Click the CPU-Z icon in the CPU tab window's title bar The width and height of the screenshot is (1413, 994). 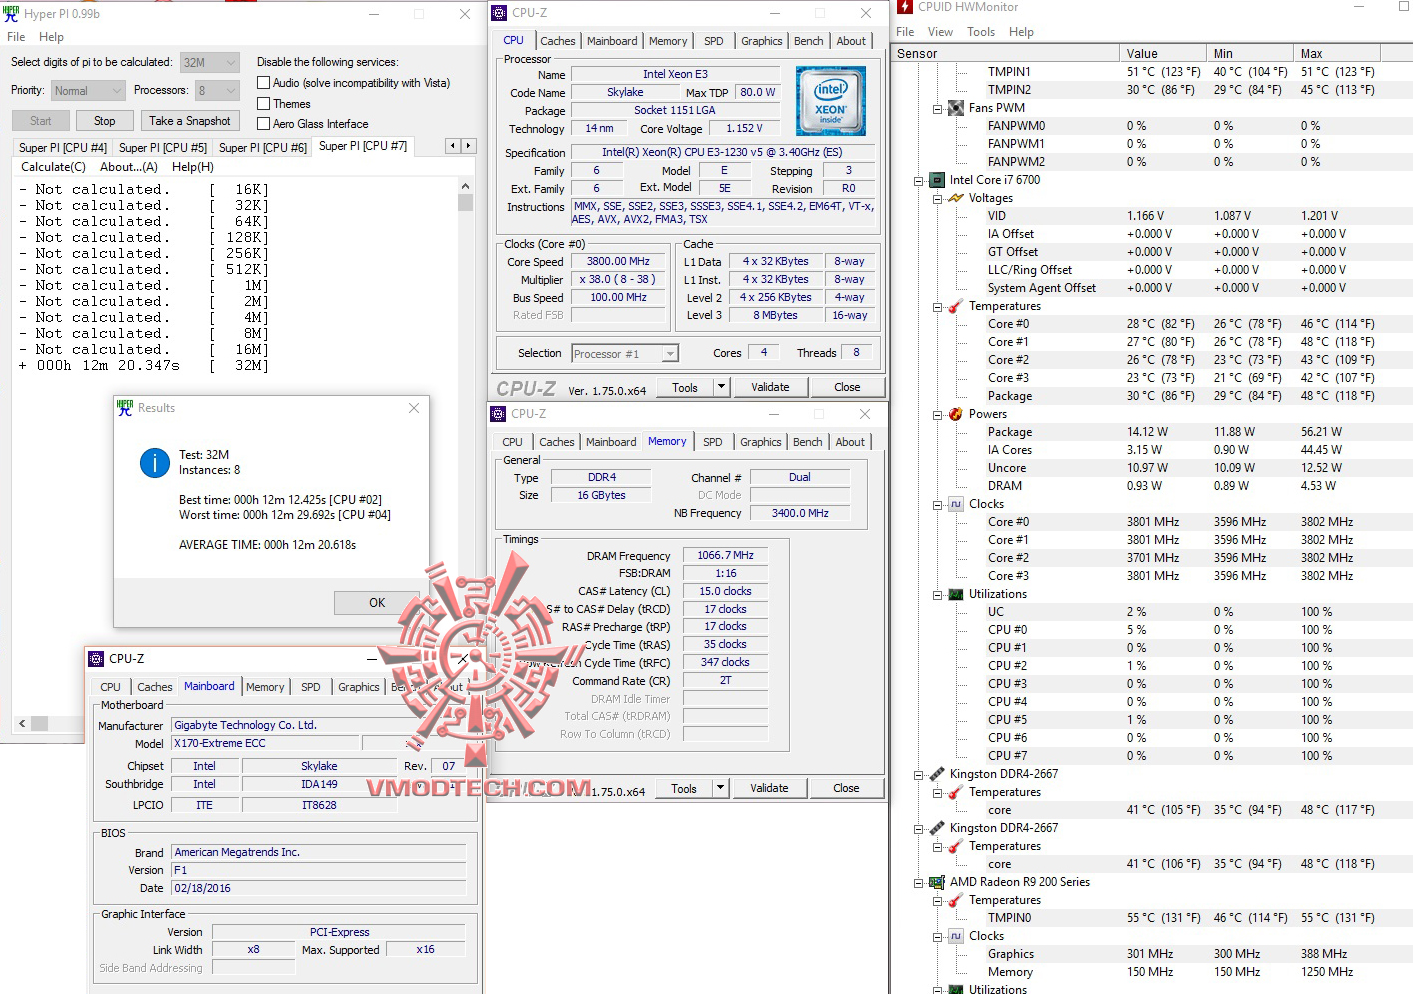coord(500,13)
